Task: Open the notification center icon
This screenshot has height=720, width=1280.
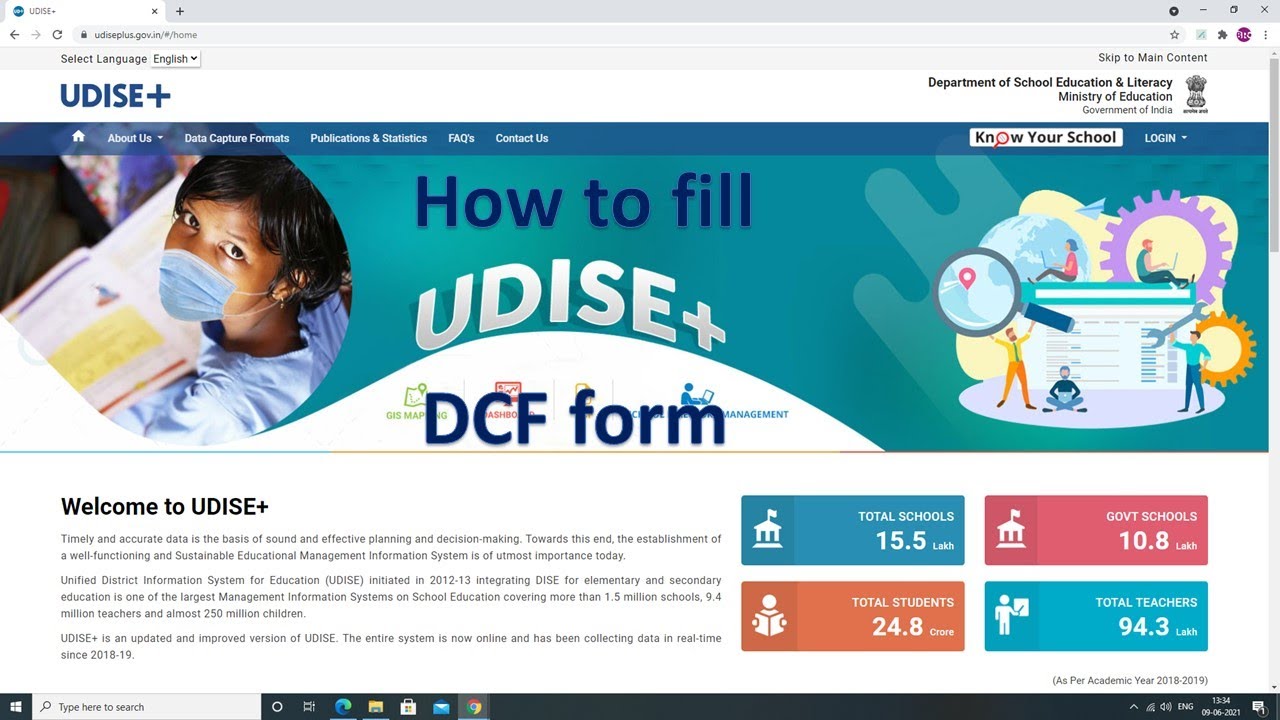Action: click(1259, 707)
